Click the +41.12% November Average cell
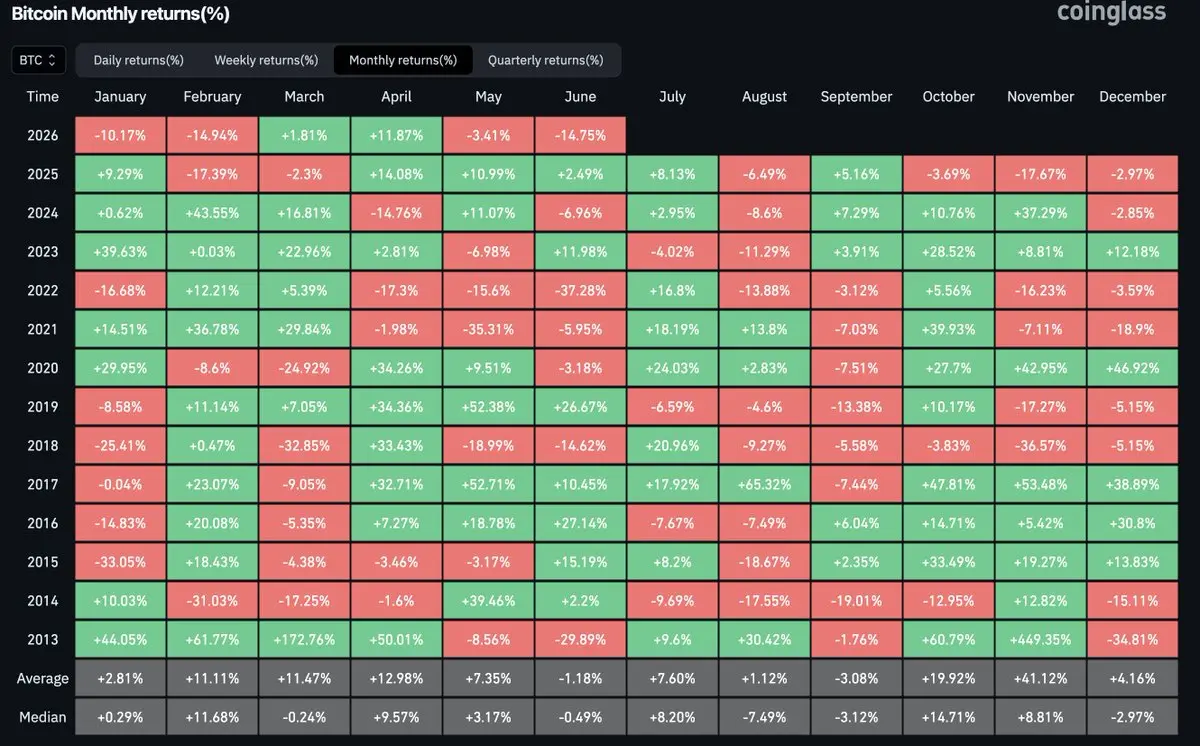Viewport: 1200px width, 746px height. point(1040,679)
